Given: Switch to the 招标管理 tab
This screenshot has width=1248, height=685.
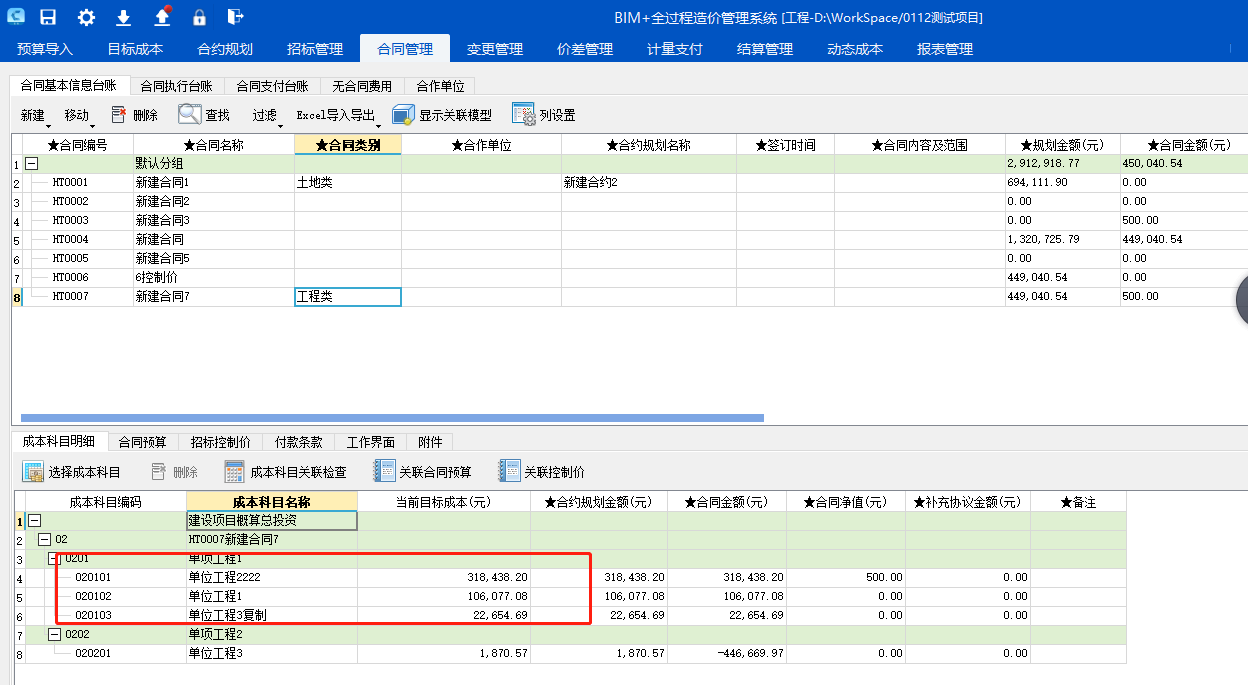Looking at the screenshot, I should [315, 49].
